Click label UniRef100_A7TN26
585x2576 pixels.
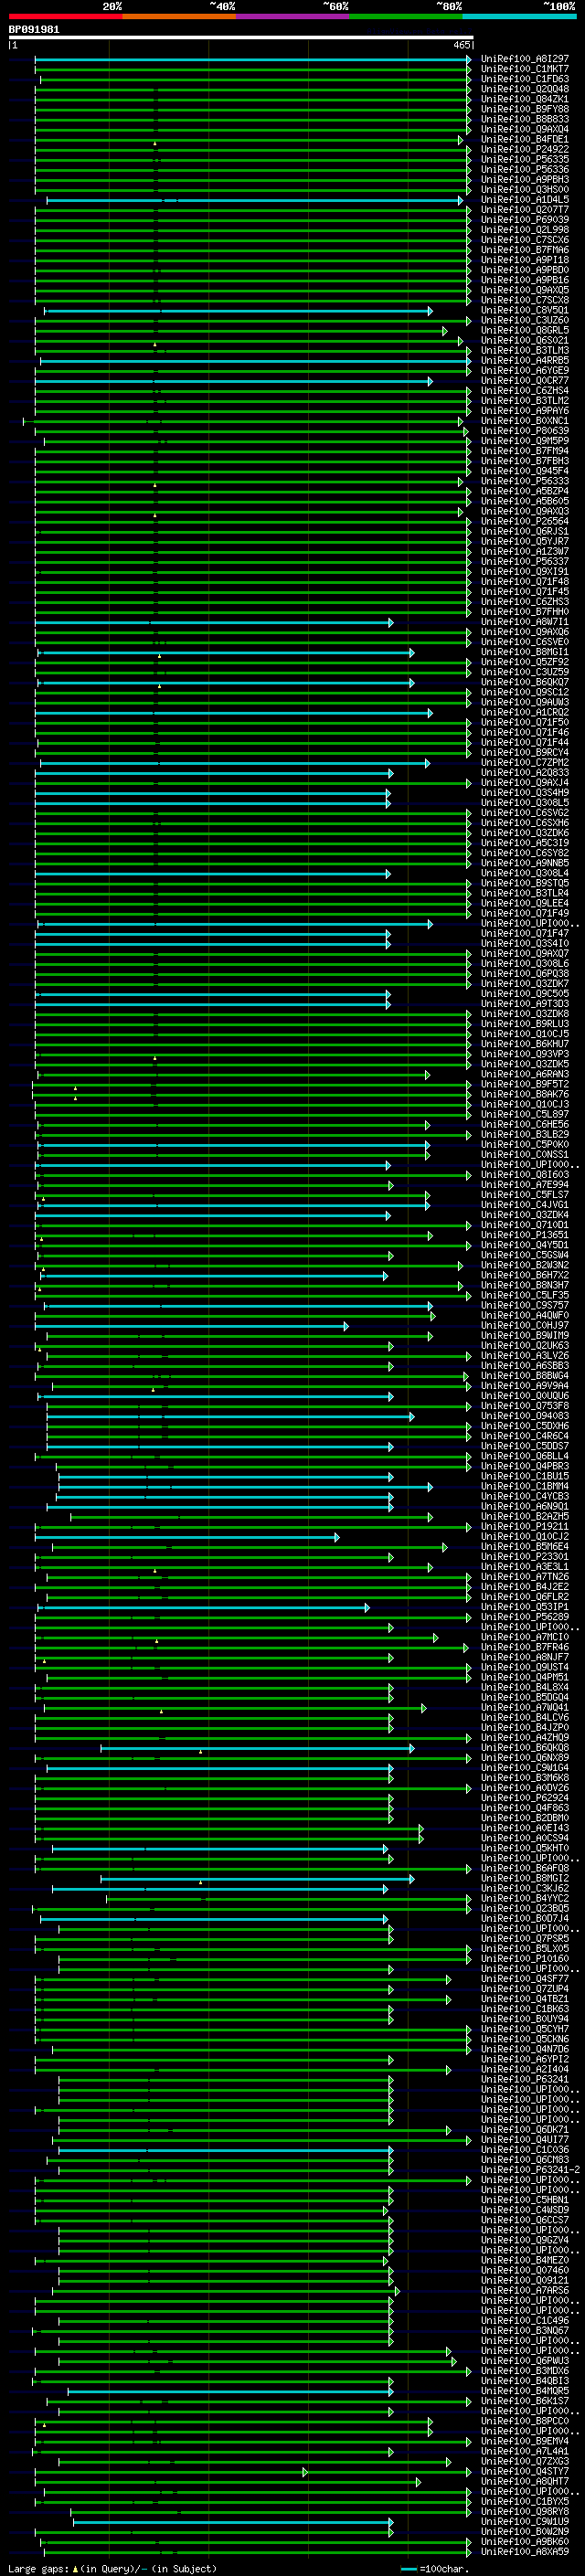[x=524, y=1577]
